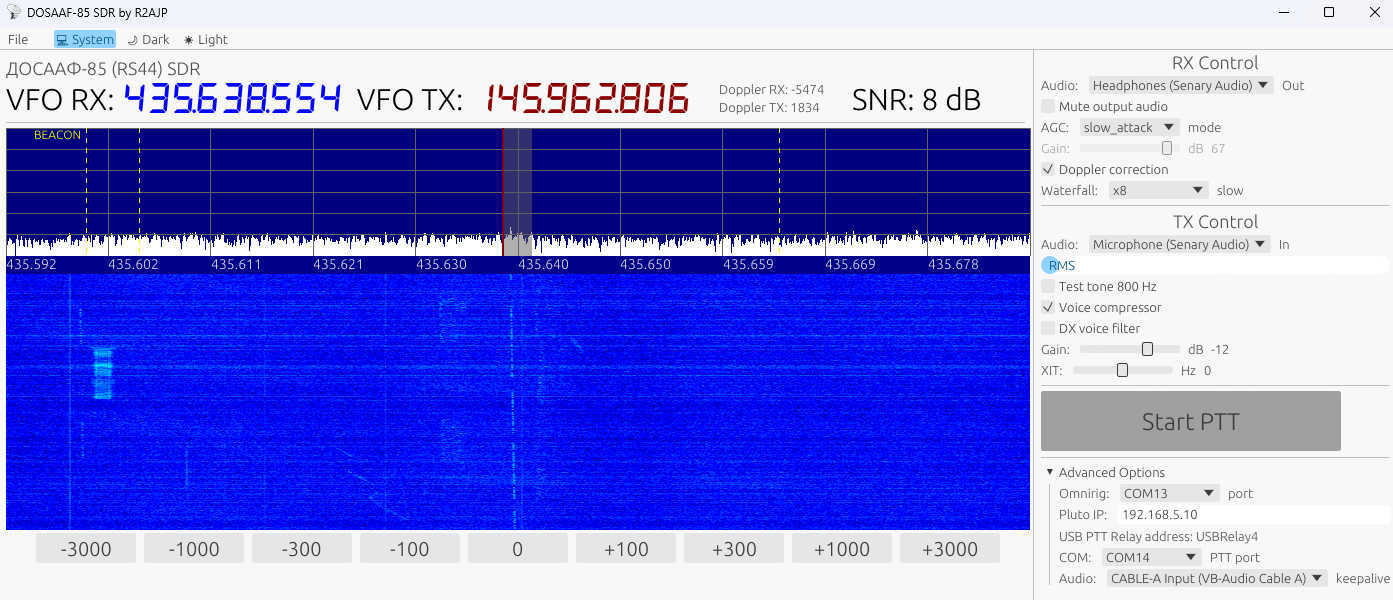Enable the Test tone 800 Hz option

1048,286
